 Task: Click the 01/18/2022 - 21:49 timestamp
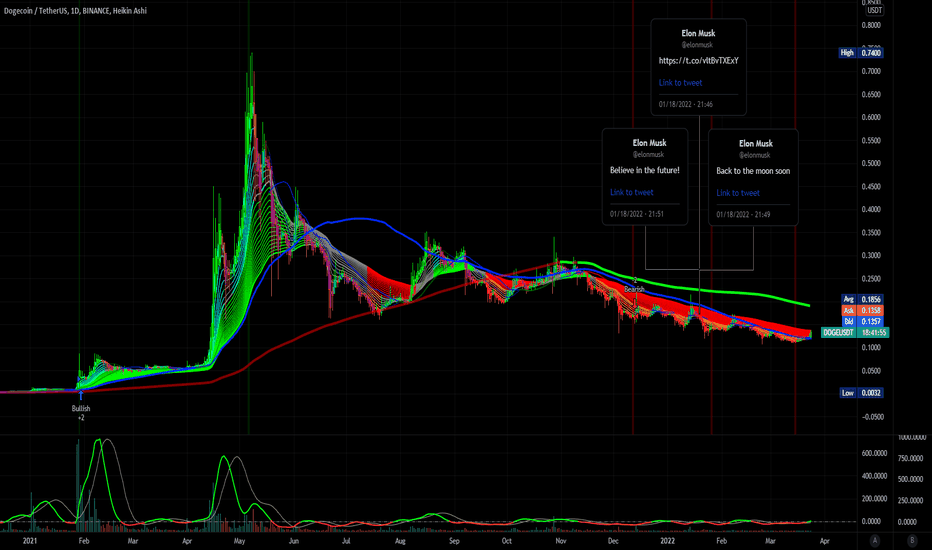(x=743, y=214)
